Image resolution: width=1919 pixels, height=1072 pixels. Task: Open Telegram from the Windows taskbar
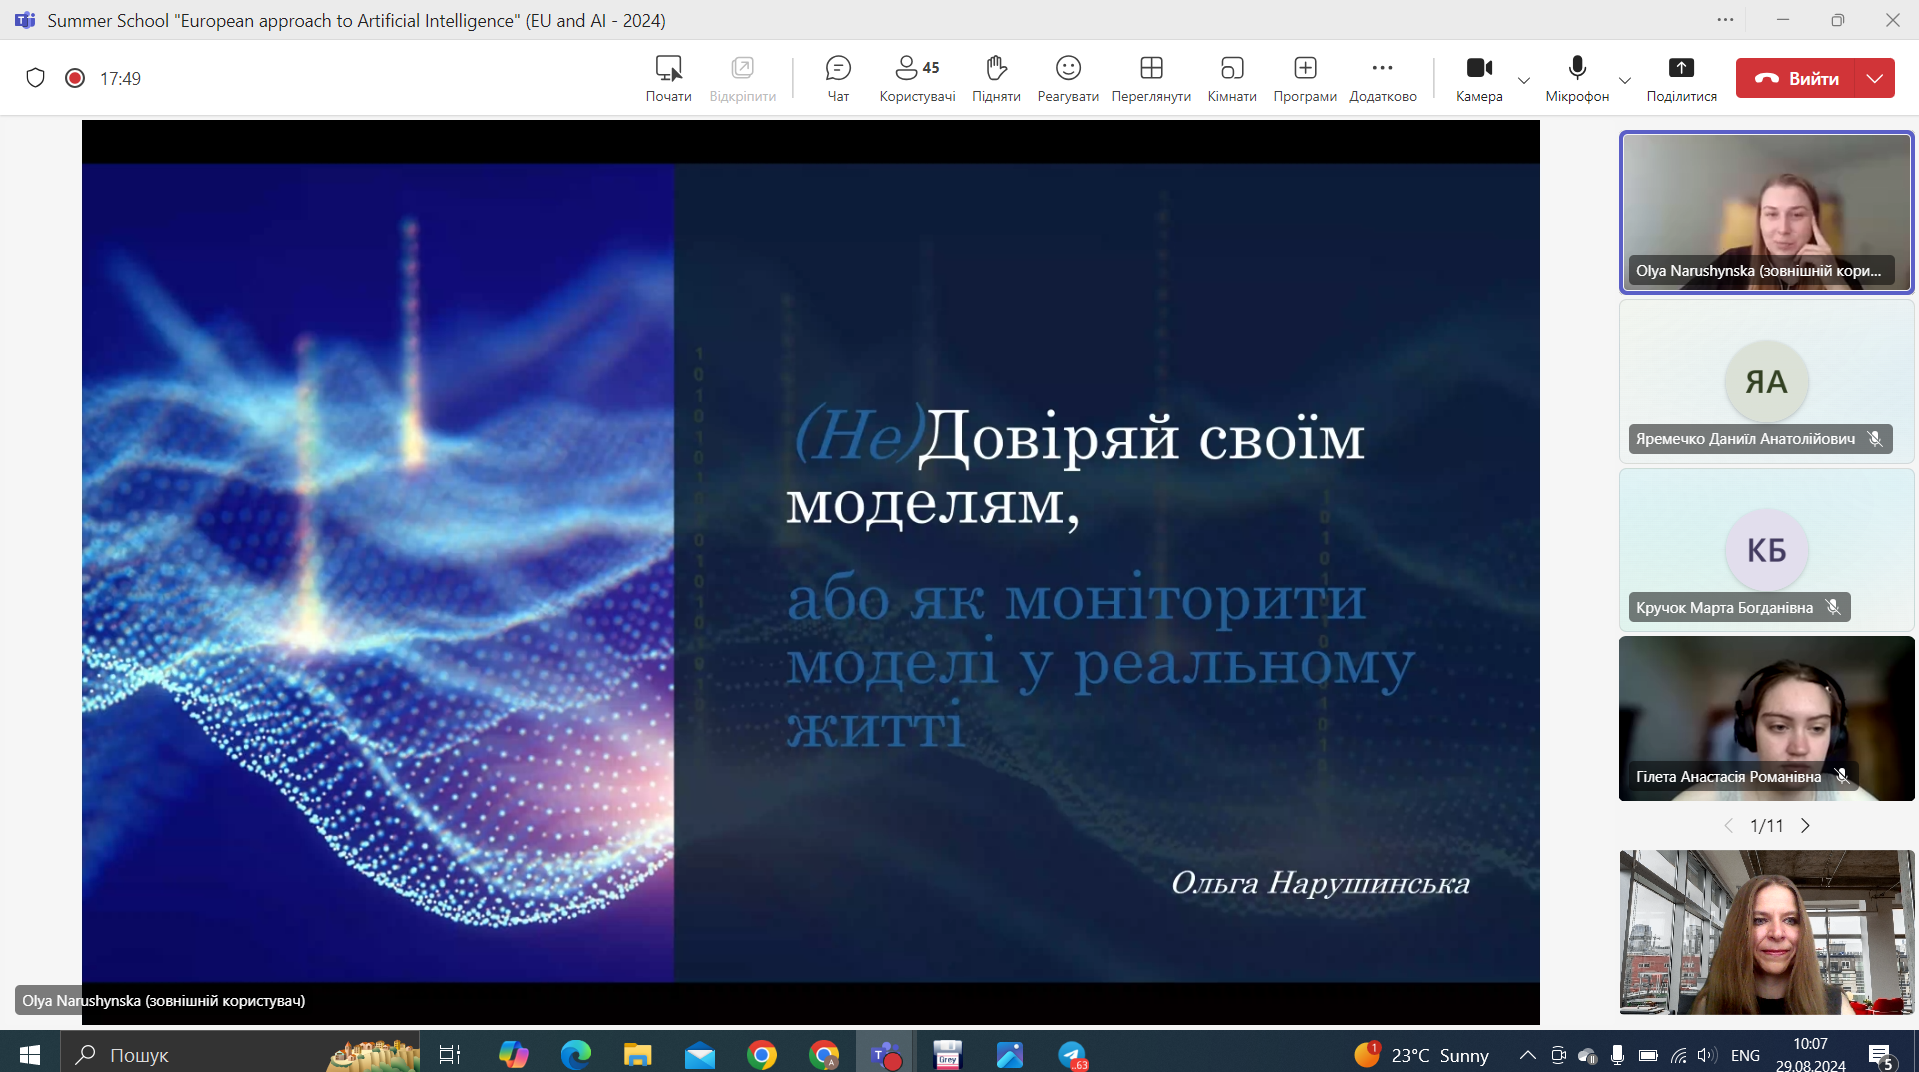pos(1073,1054)
